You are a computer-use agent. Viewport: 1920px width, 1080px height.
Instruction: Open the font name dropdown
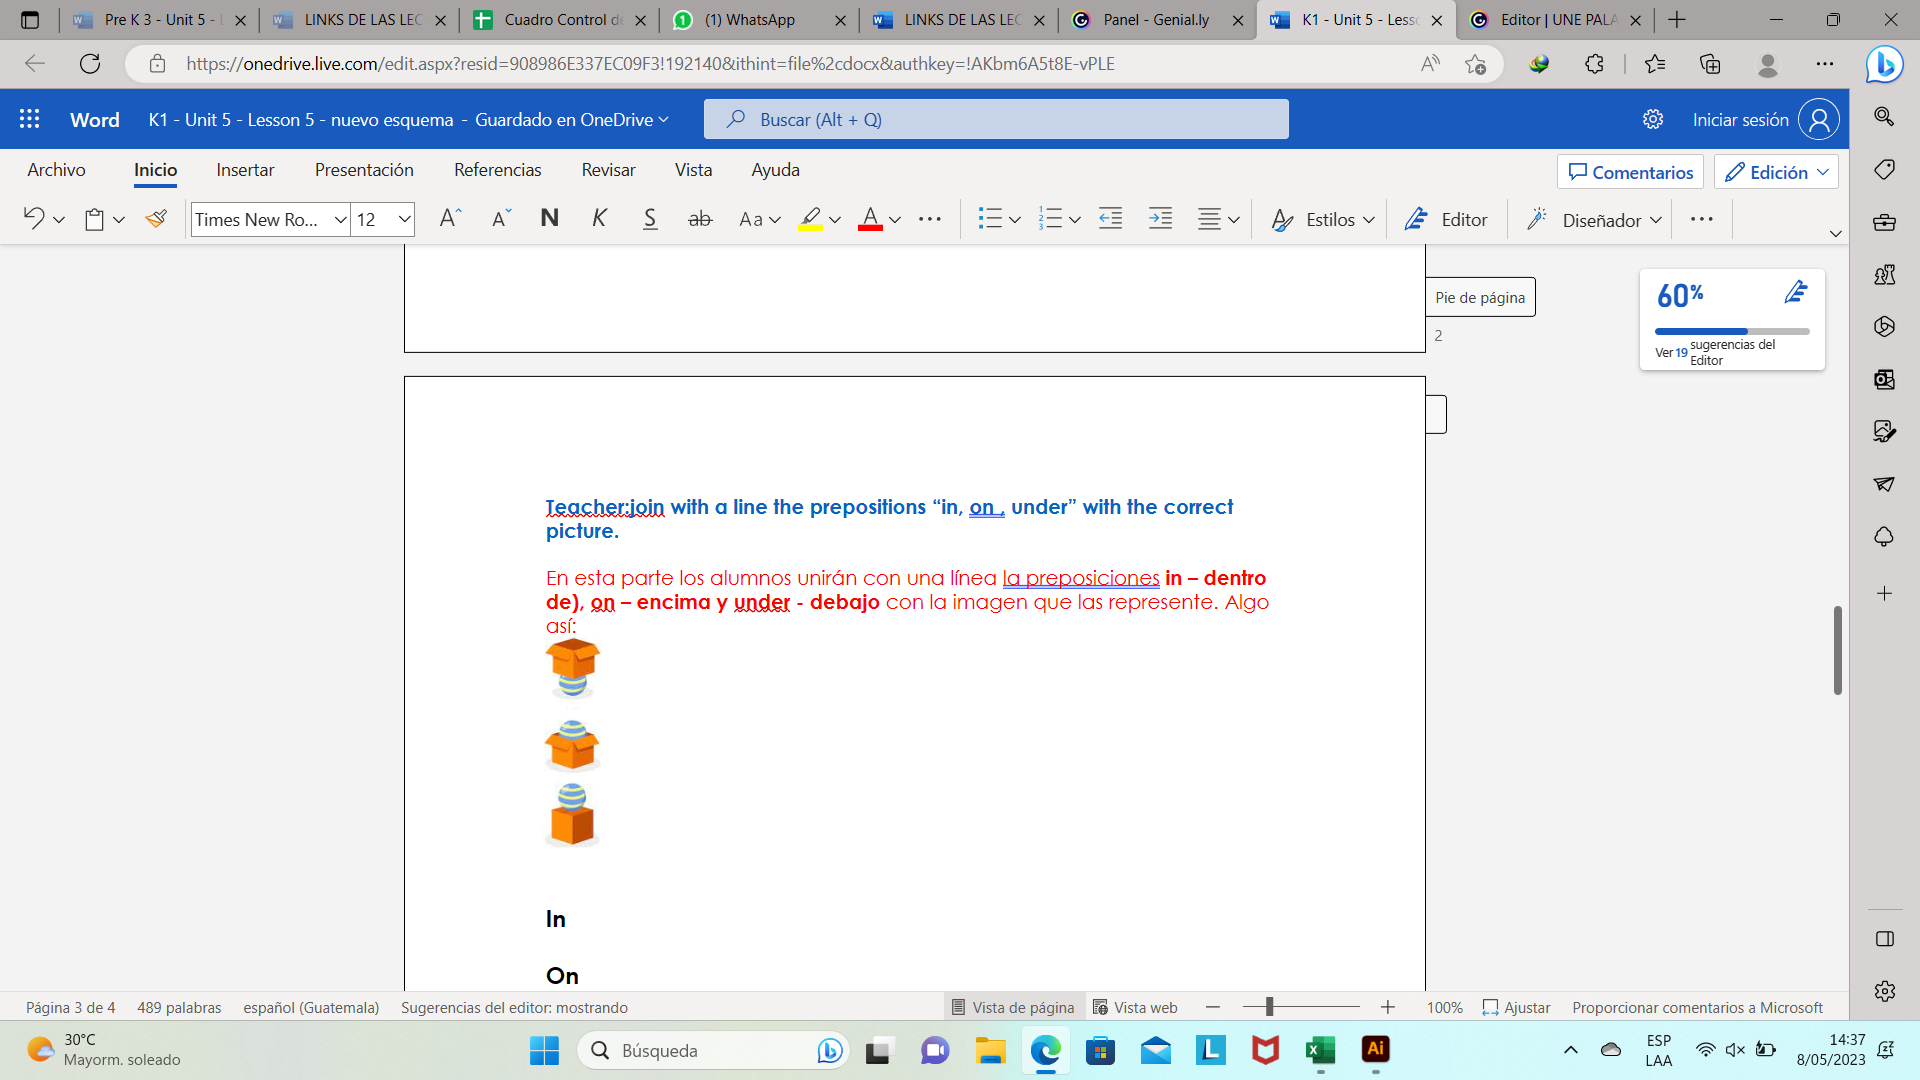[x=340, y=219]
